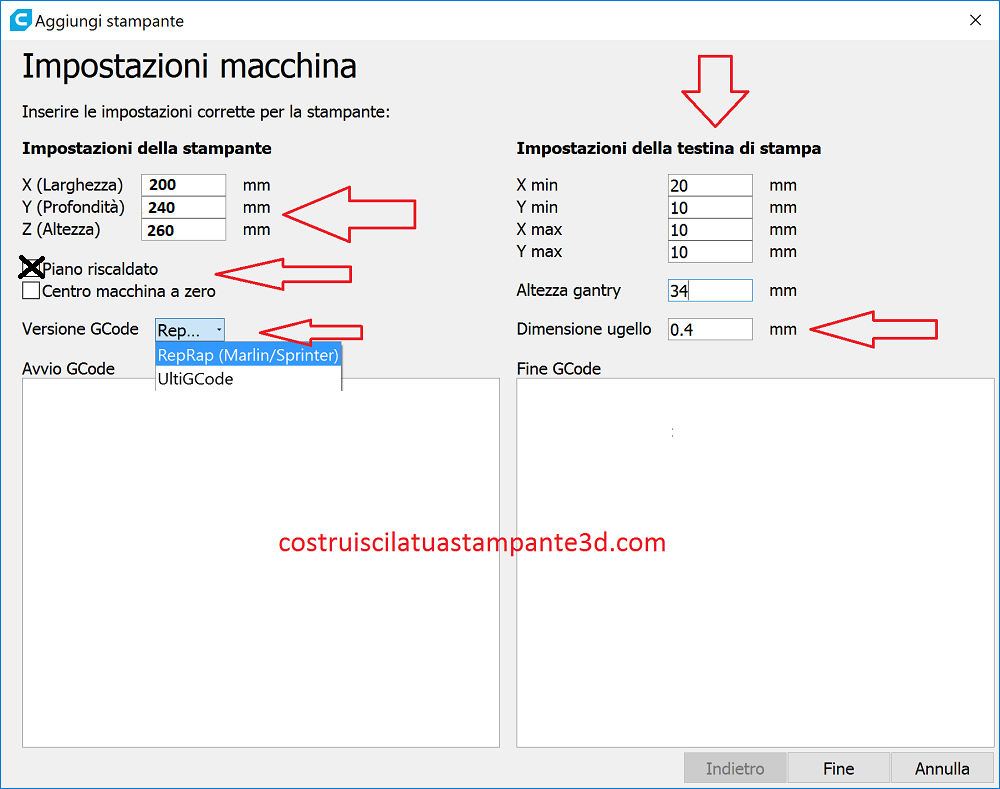The image size is (1000, 789).
Task: Click the X (Larghezza) input field
Action: coord(184,185)
